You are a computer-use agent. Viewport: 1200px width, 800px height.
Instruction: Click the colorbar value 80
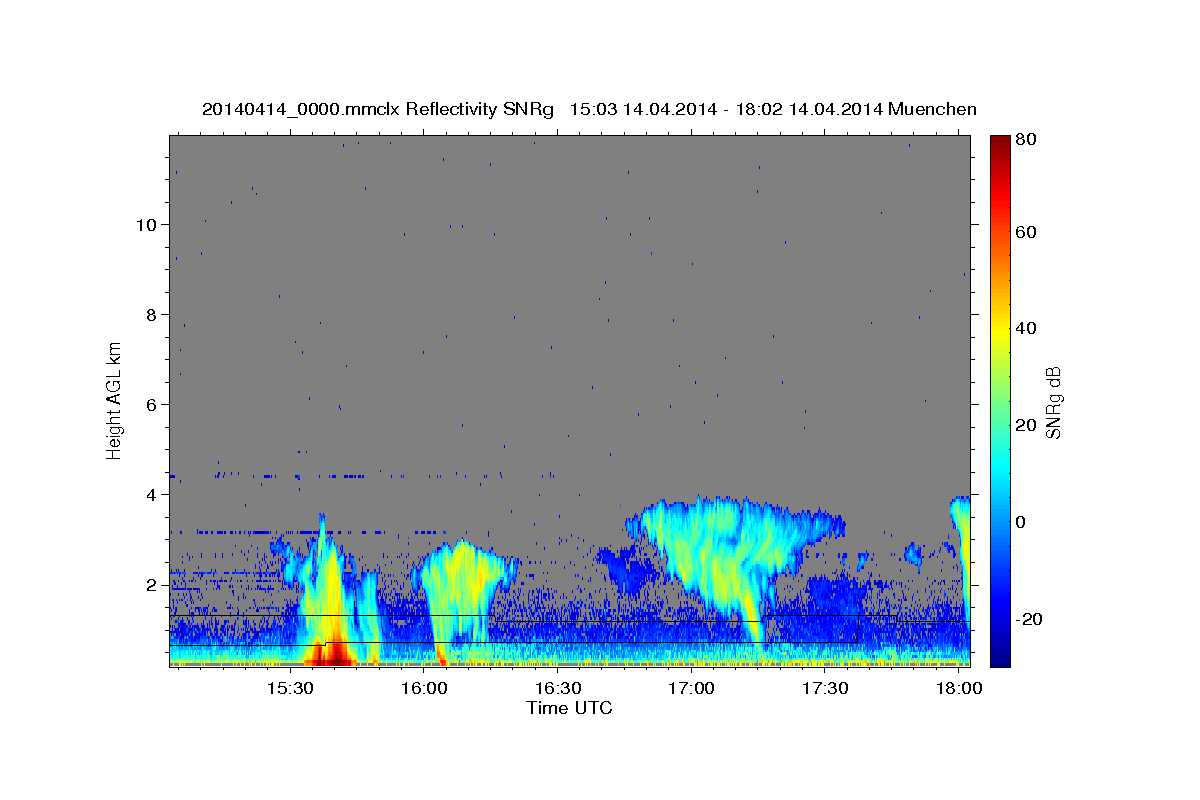[x=1025, y=140]
